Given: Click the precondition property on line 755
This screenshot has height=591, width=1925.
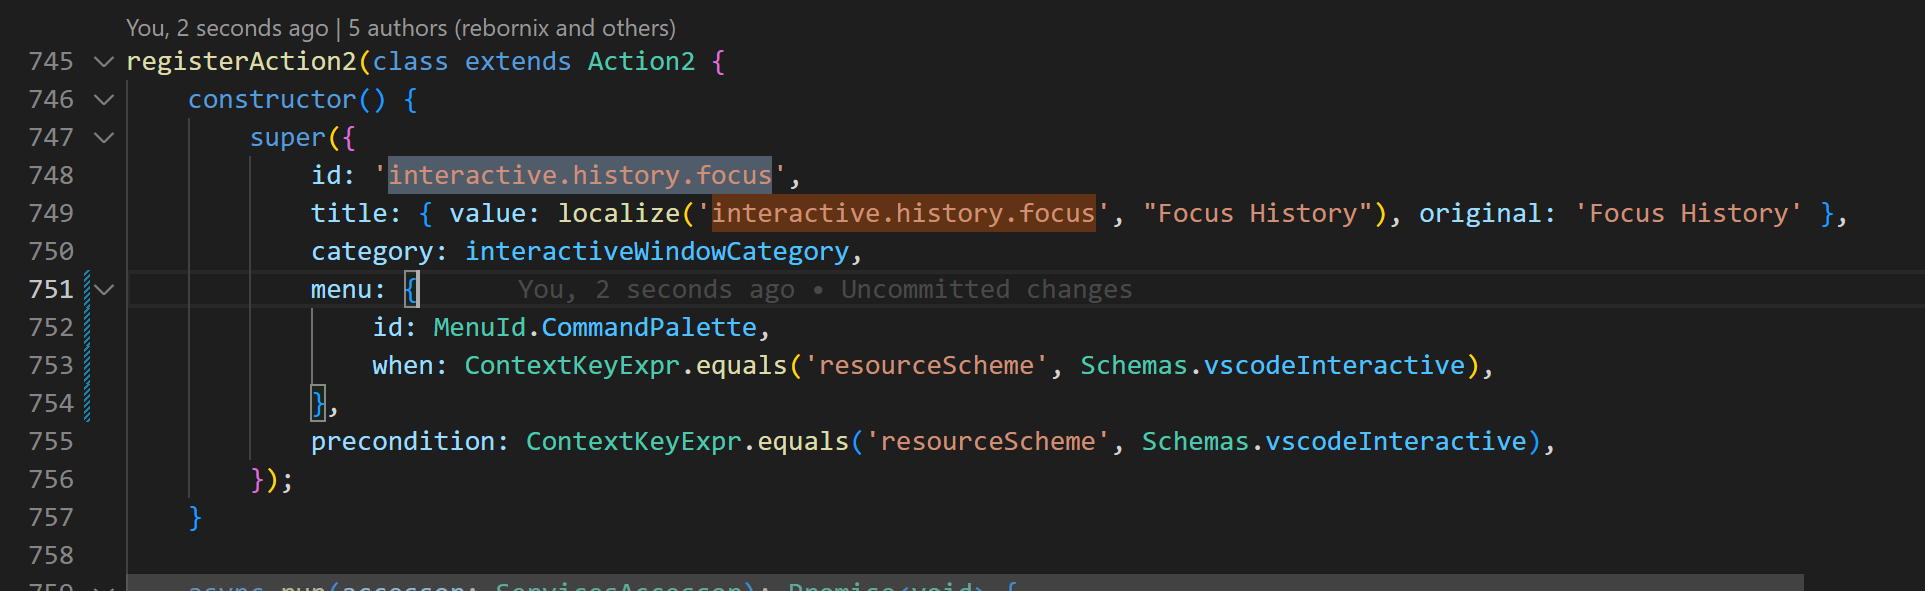Looking at the screenshot, I should coord(403,442).
